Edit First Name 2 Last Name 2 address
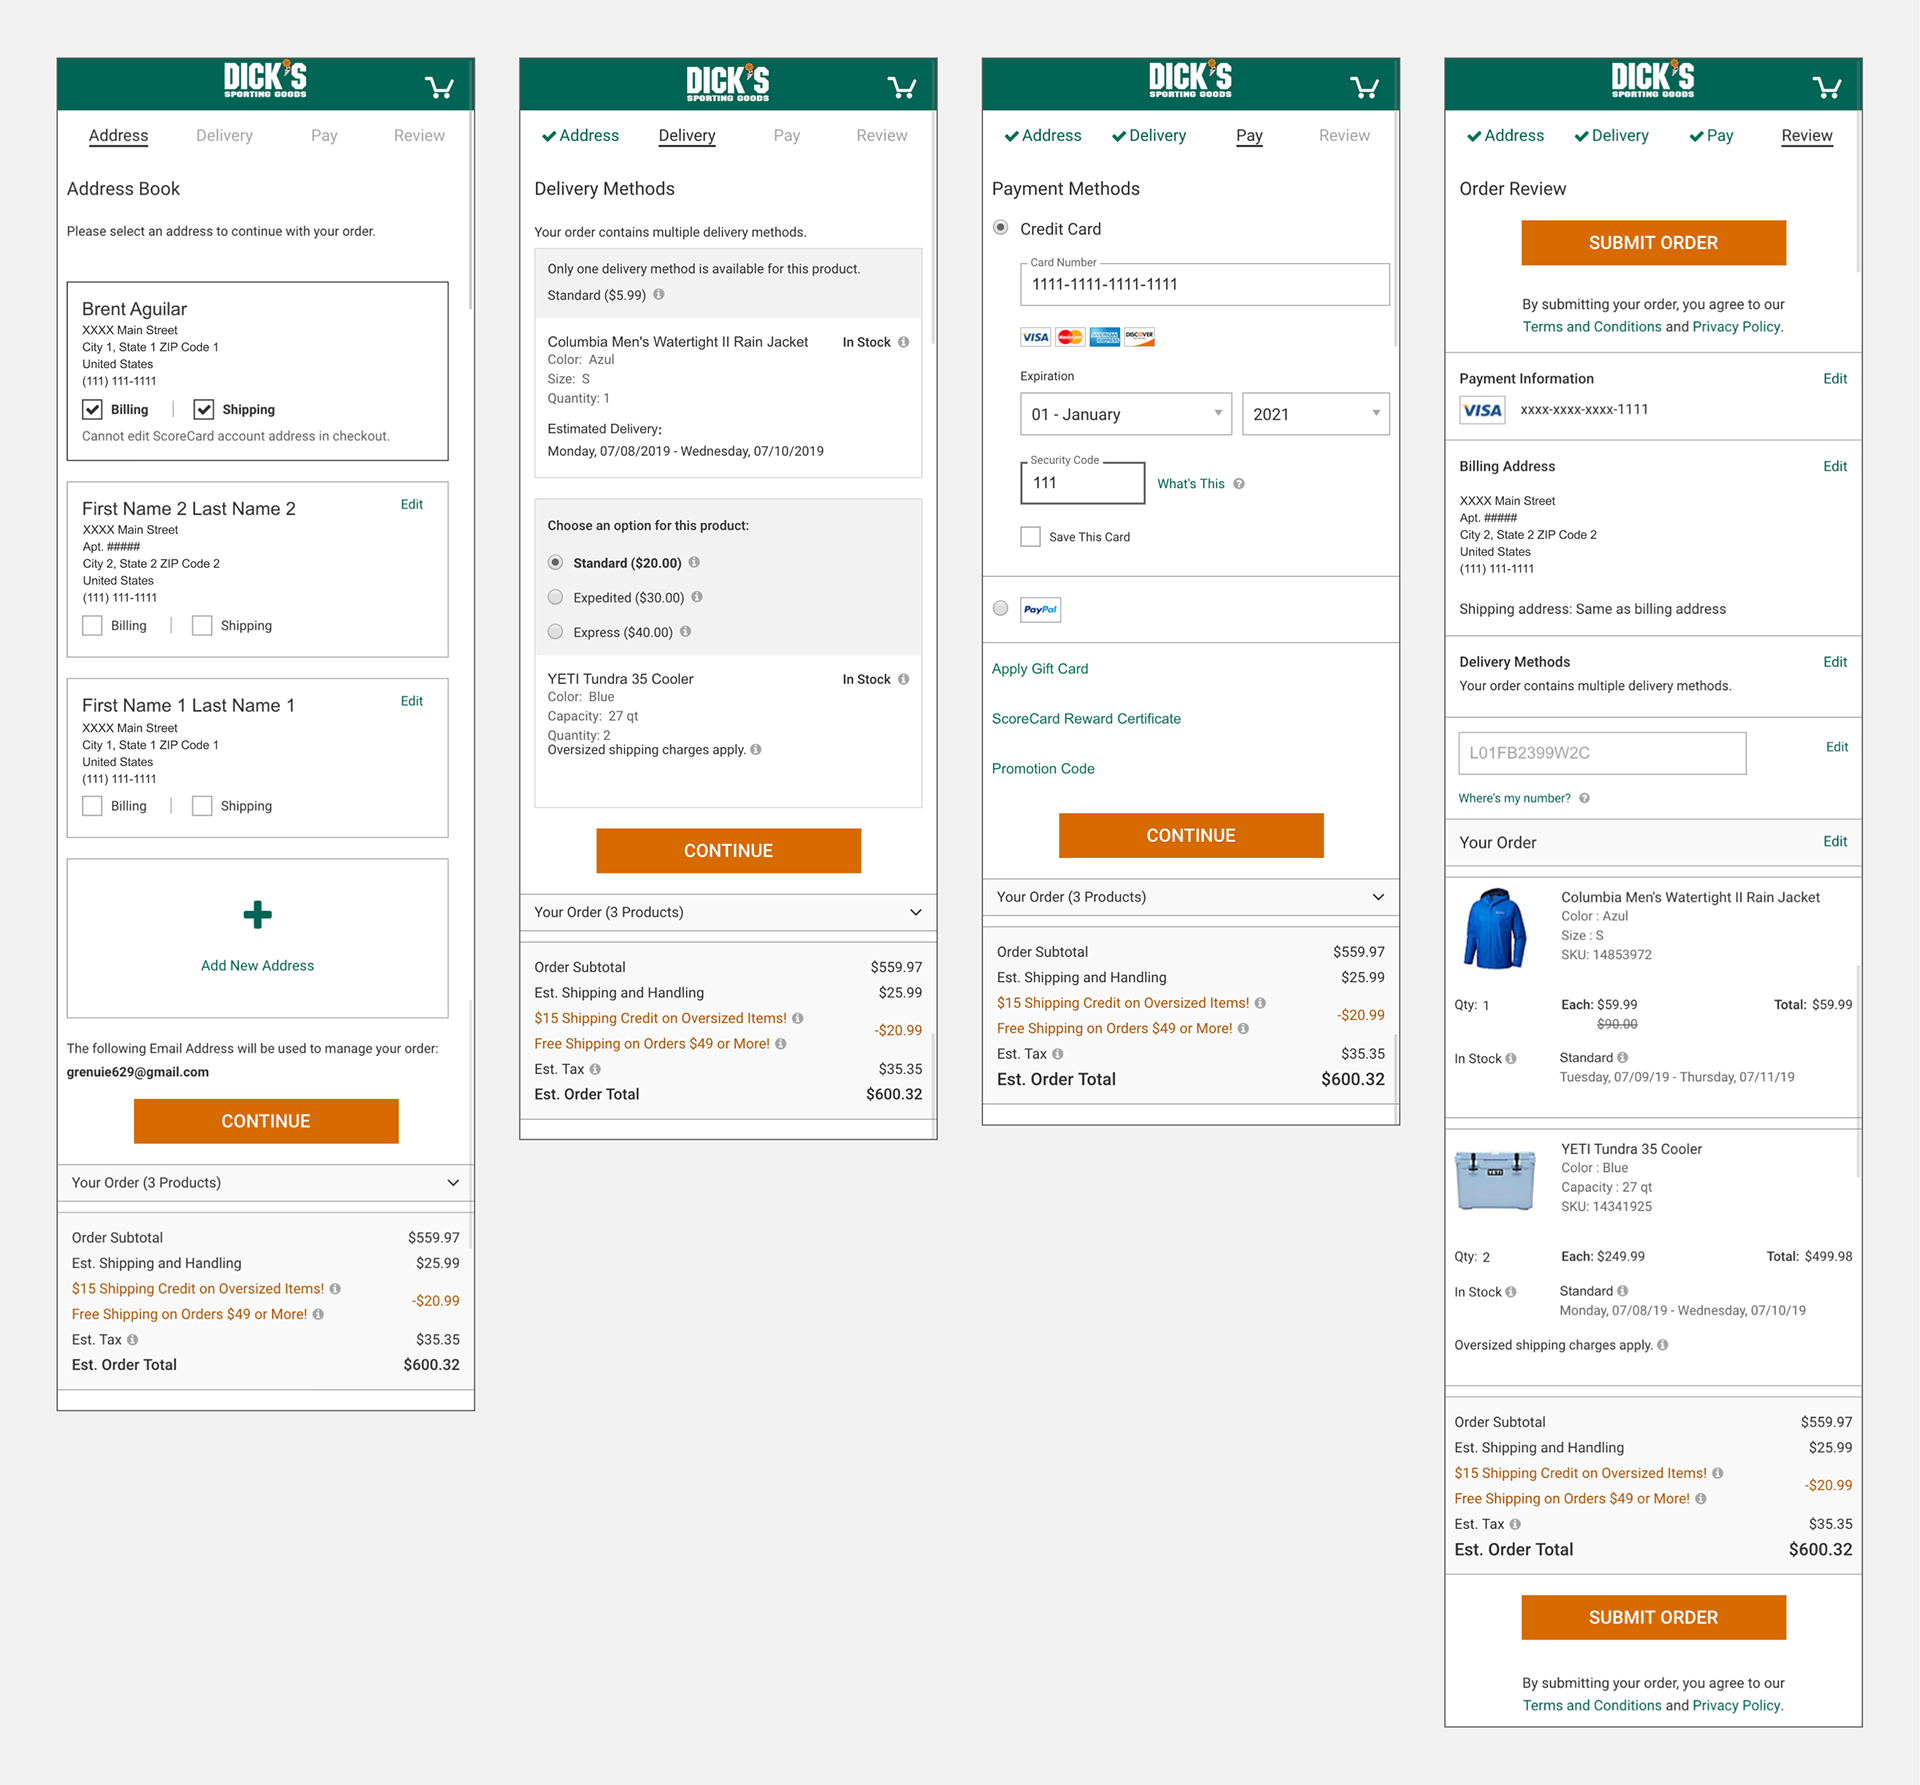The width and height of the screenshot is (1920, 1785). pyautogui.click(x=412, y=504)
